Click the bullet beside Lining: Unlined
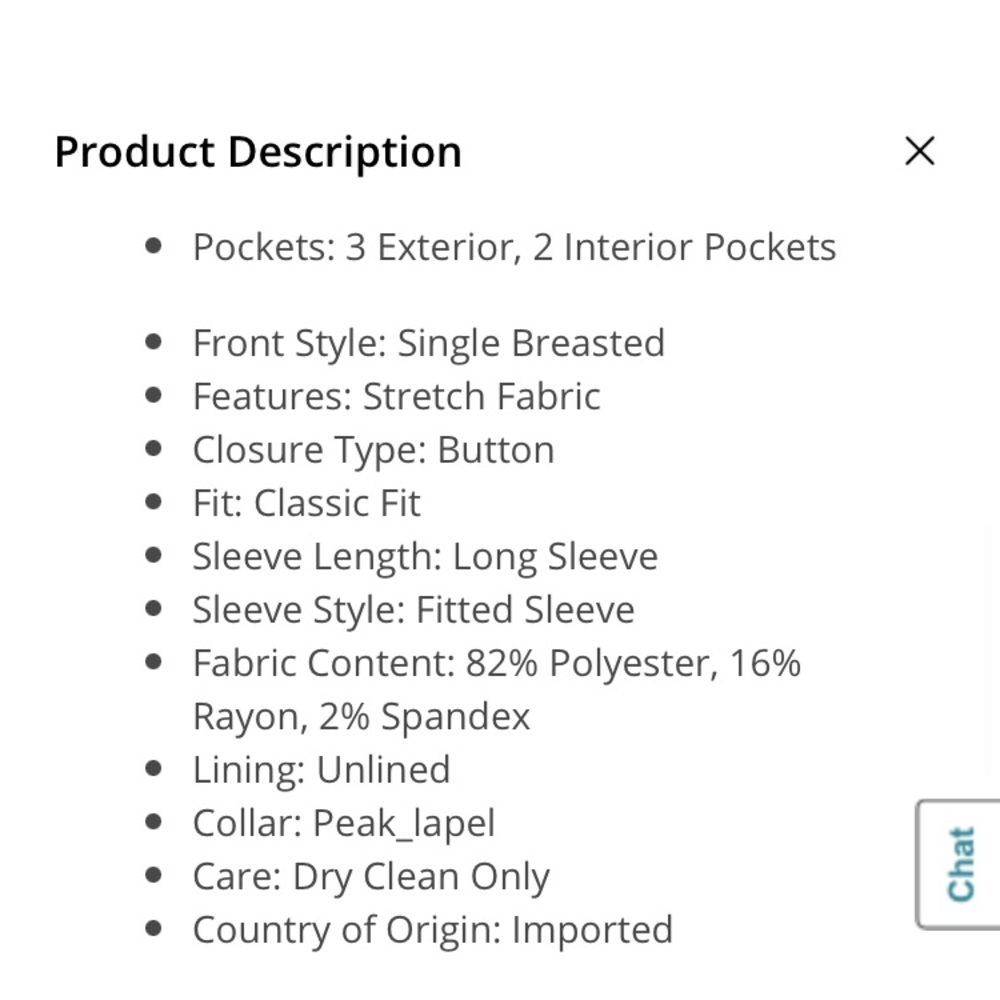 pyautogui.click(x=153, y=769)
